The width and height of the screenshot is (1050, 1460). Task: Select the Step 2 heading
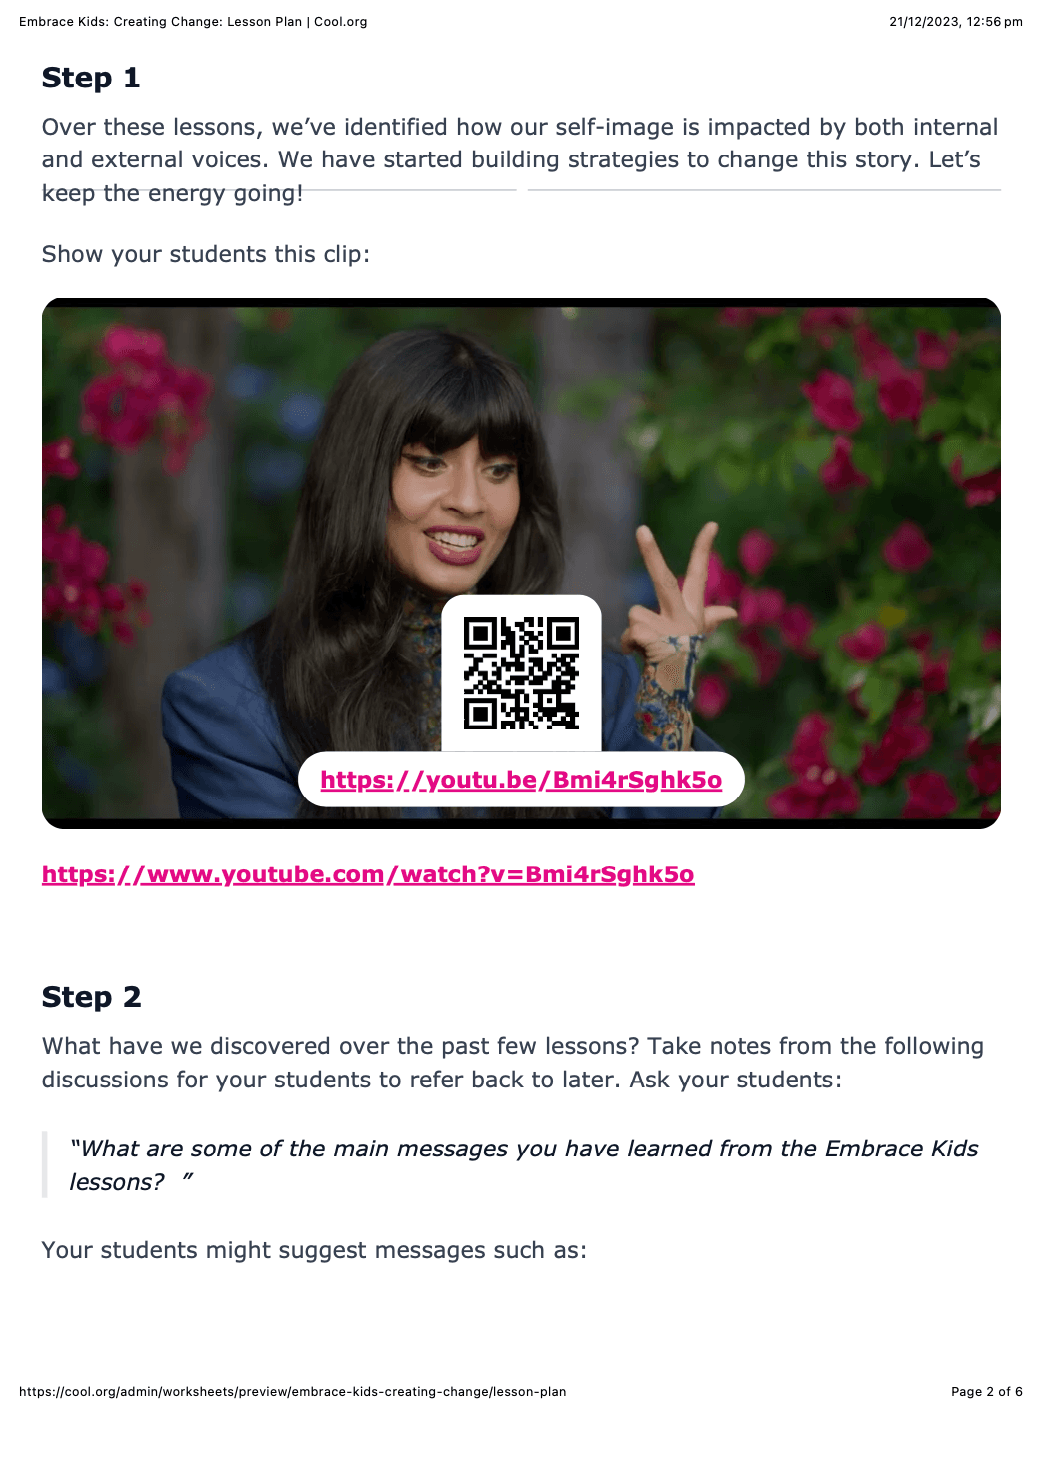[x=92, y=997]
